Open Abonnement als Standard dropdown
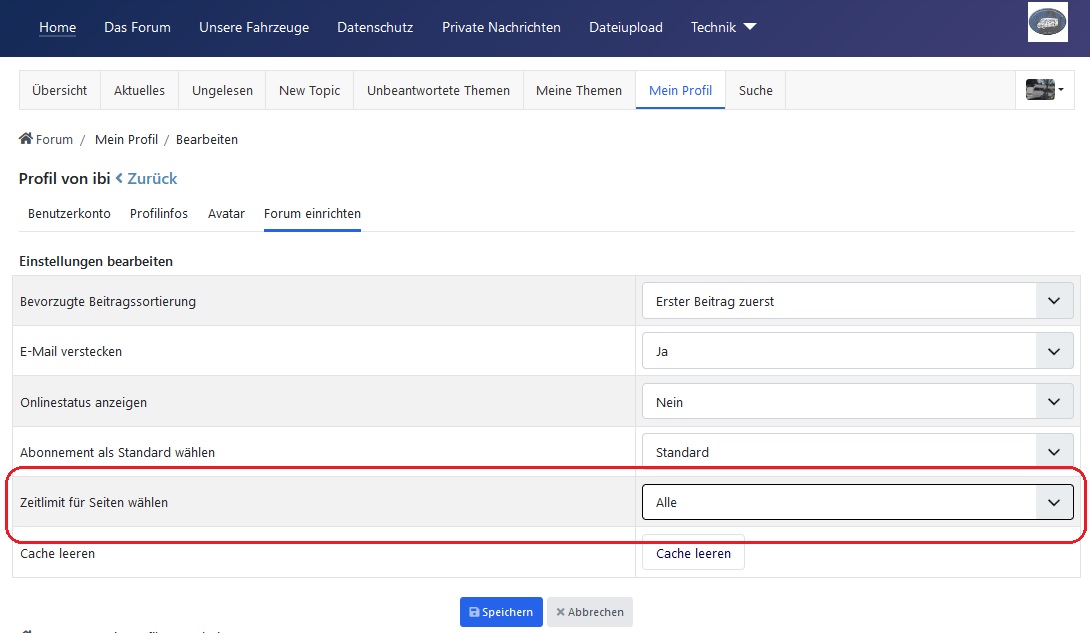The height and width of the screenshot is (633, 1090). (857, 452)
